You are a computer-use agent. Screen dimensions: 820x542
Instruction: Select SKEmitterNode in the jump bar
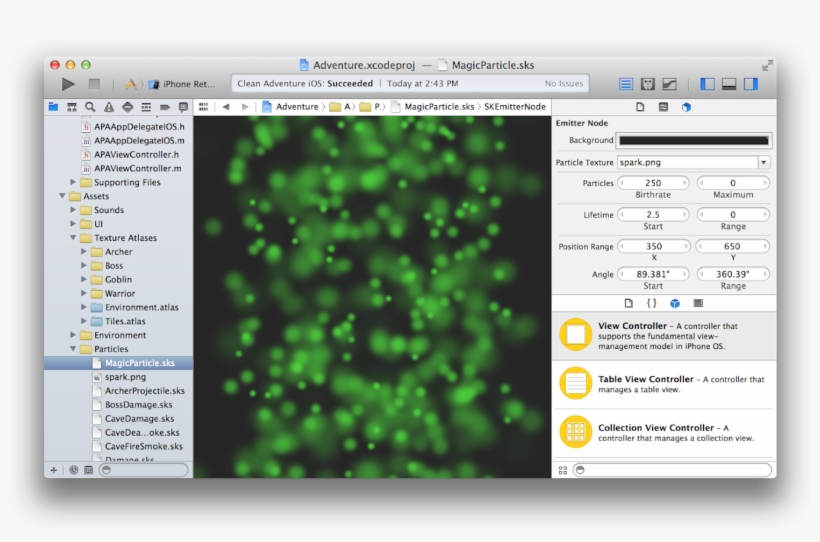[515, 107]
